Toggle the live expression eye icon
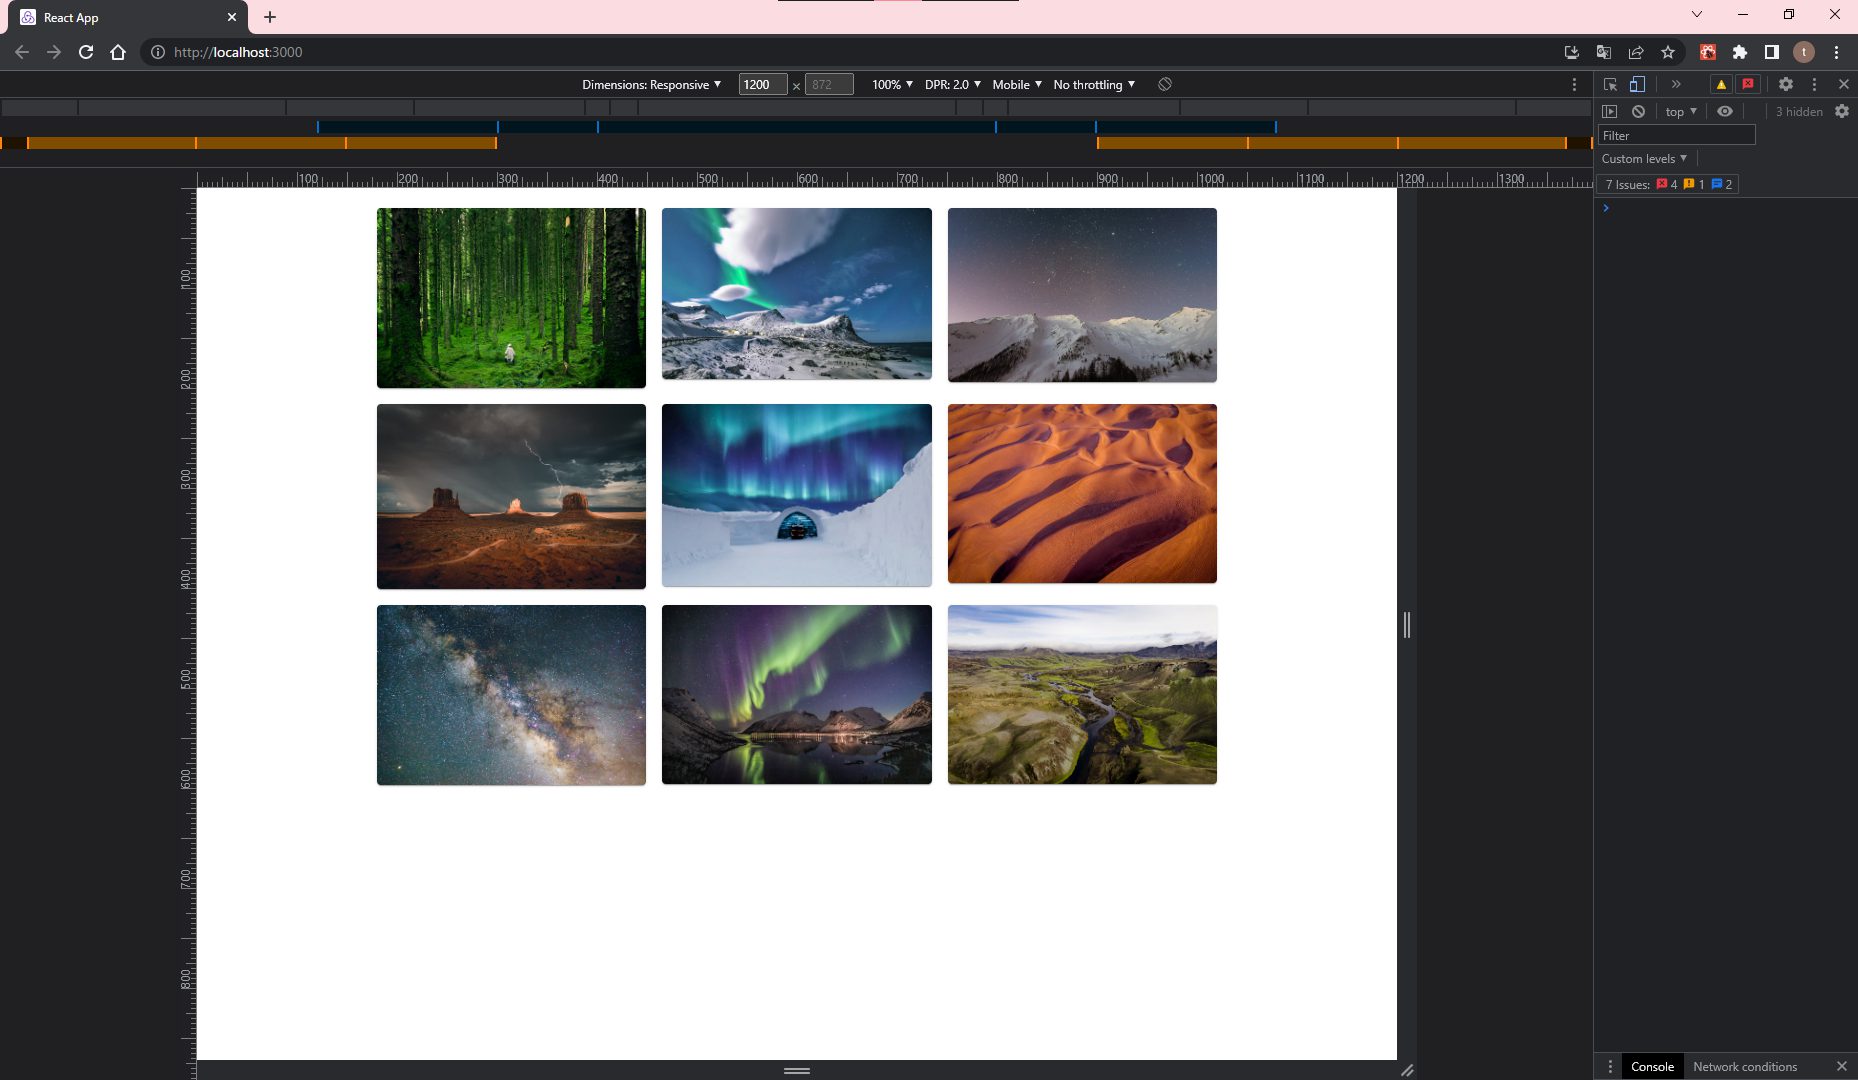The height and width of the screenshot is (1080, 1858). pos(1725,111)
